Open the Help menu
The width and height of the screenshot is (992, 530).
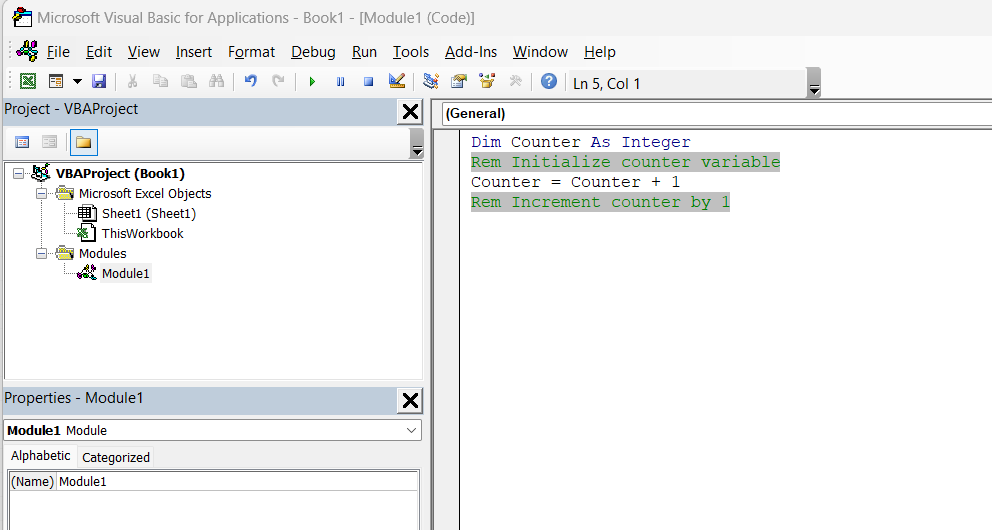[x=600, y=52]
